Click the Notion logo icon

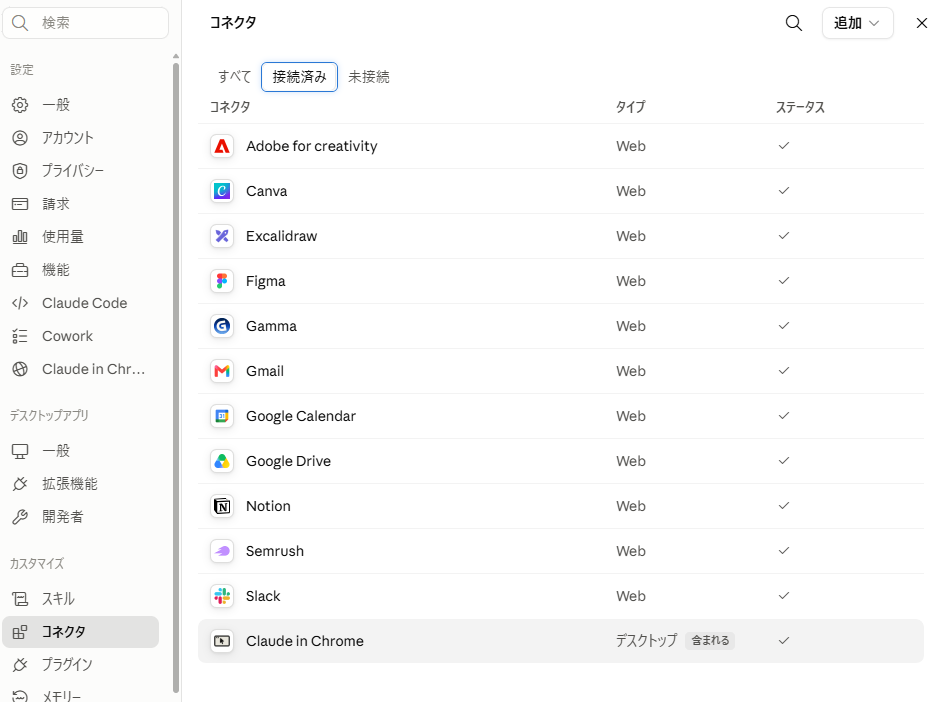click(222, 506)
